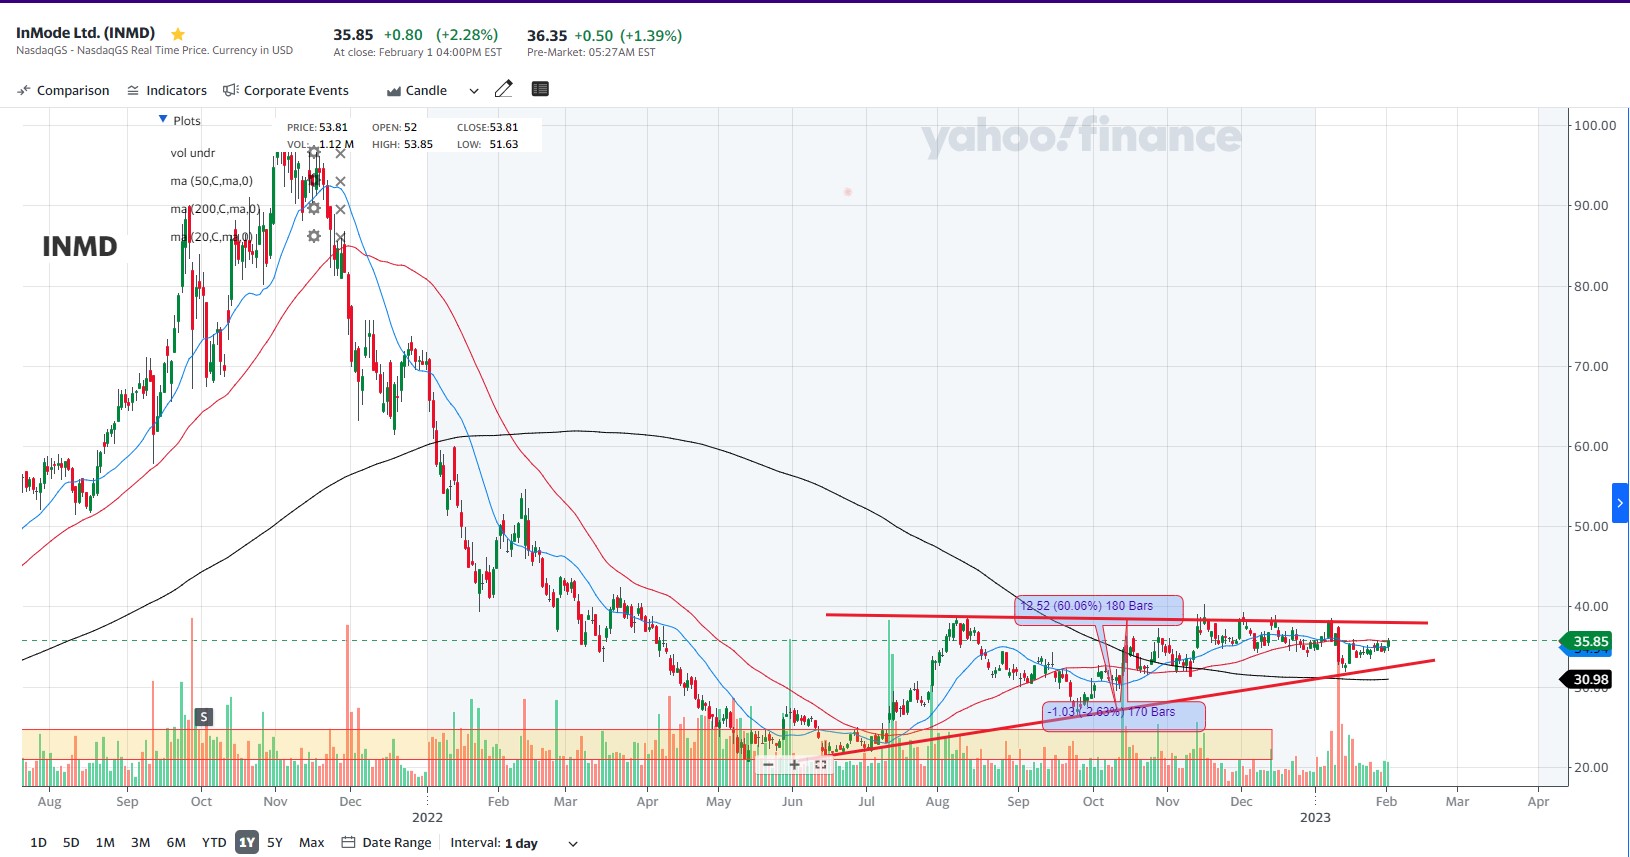Zoom out the chart with minus icon

(x=768, y=765)
